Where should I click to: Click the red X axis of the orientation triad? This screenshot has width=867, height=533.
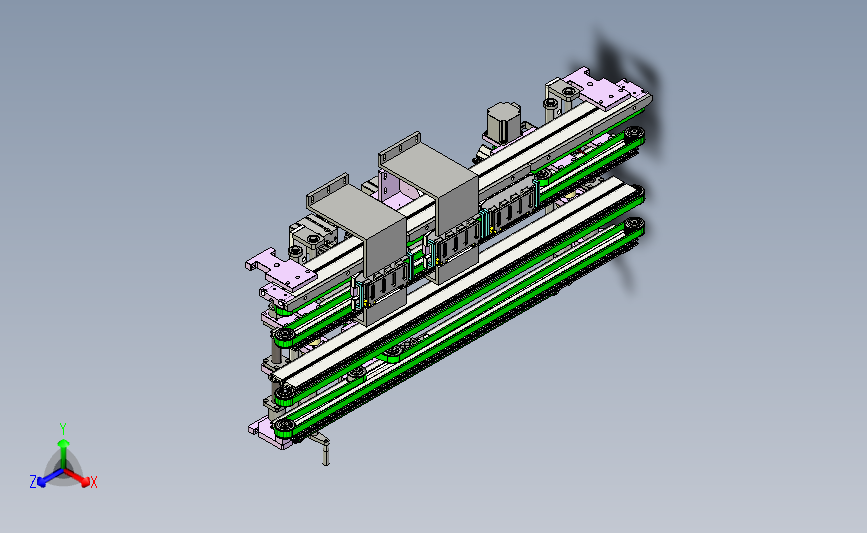(x=80, y=479)
